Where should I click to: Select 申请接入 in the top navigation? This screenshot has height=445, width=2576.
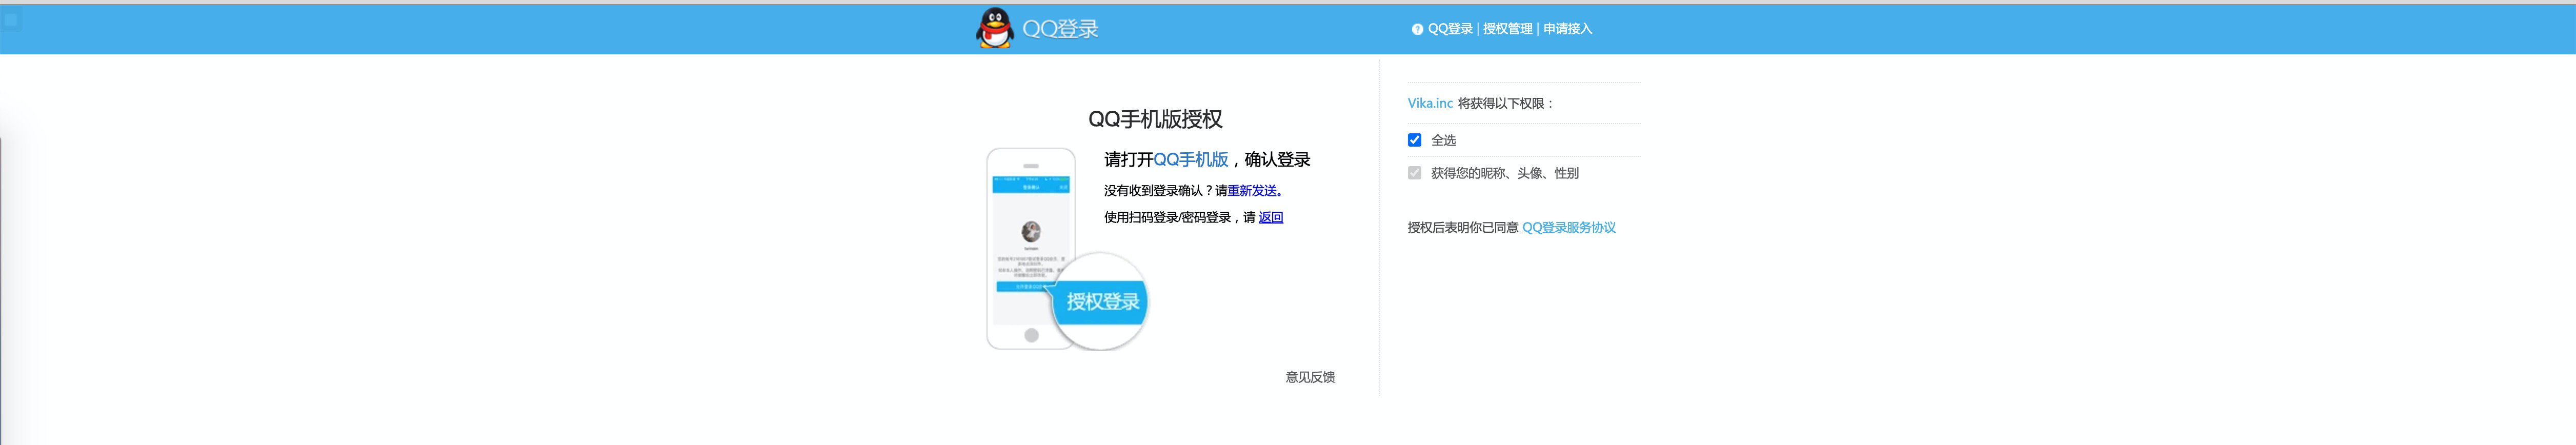1567,29
